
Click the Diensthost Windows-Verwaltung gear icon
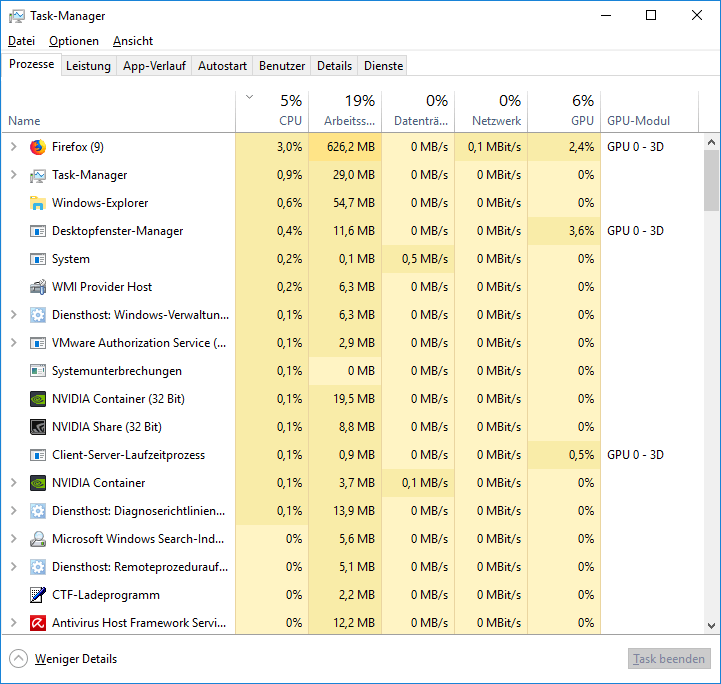(x=38, y=315)
